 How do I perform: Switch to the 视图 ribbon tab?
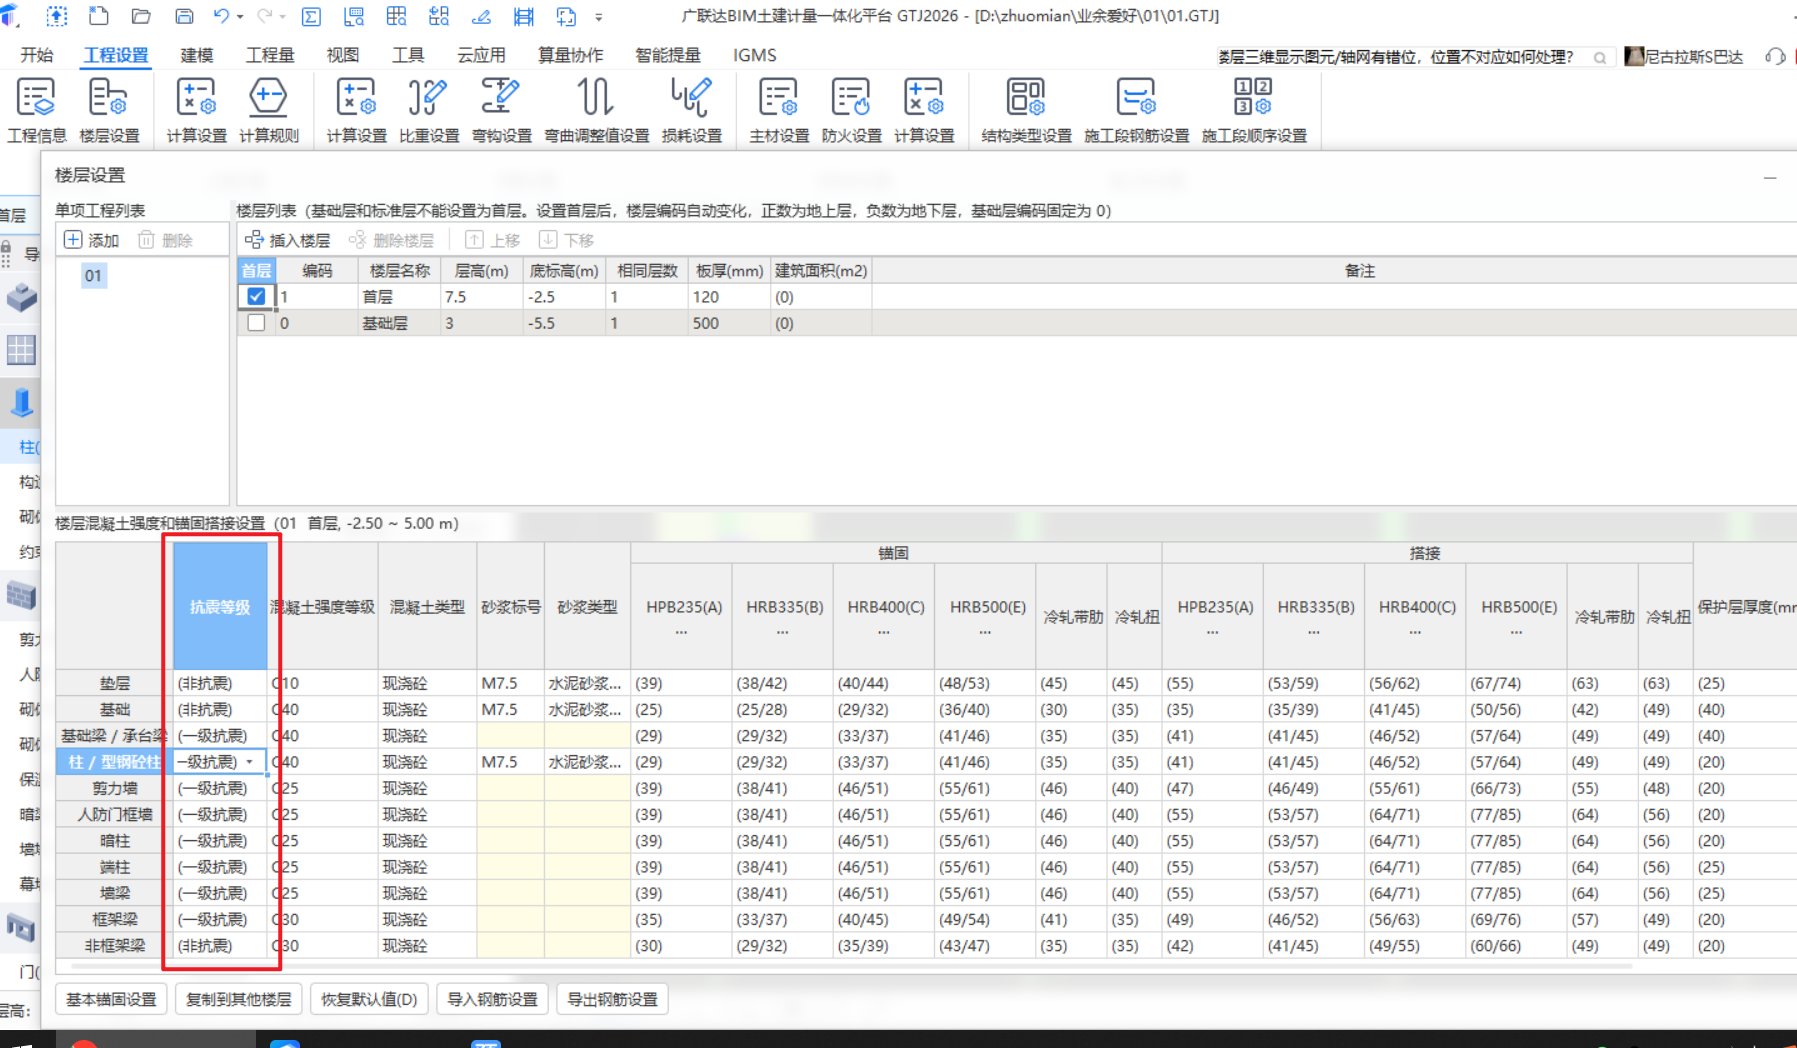coord(342,55)
